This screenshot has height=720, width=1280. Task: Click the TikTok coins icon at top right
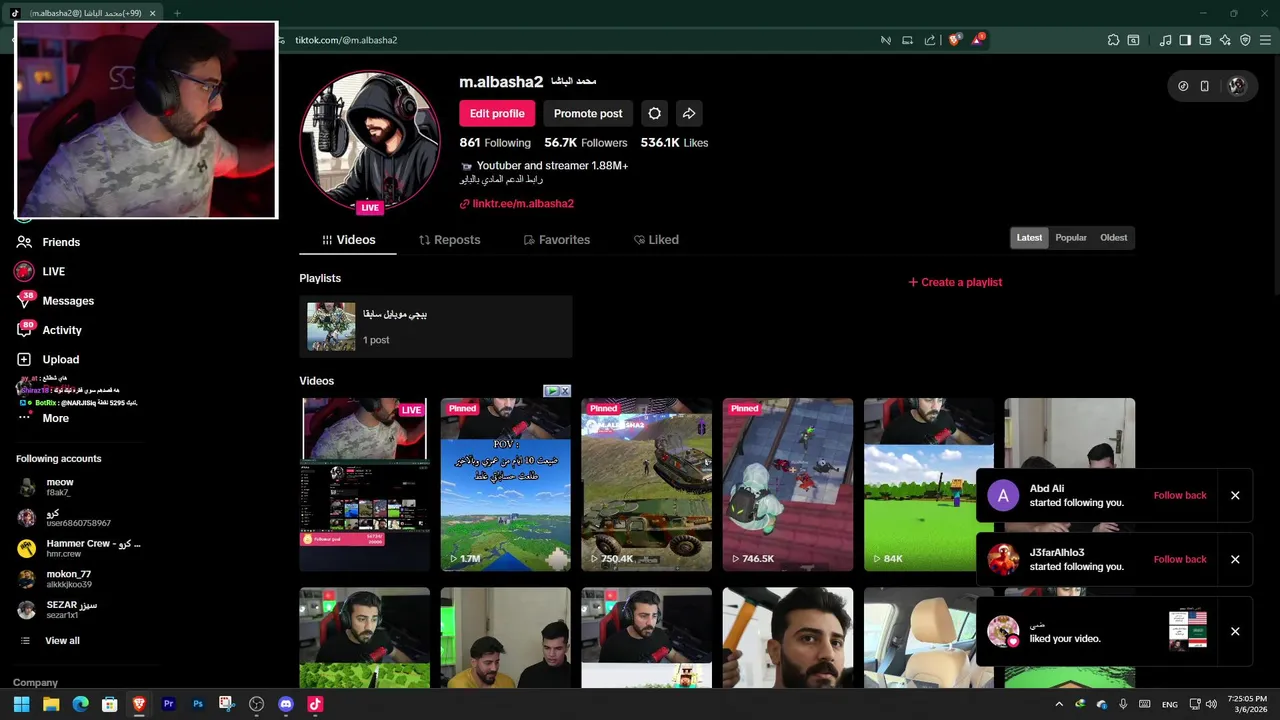point(1183,86)
